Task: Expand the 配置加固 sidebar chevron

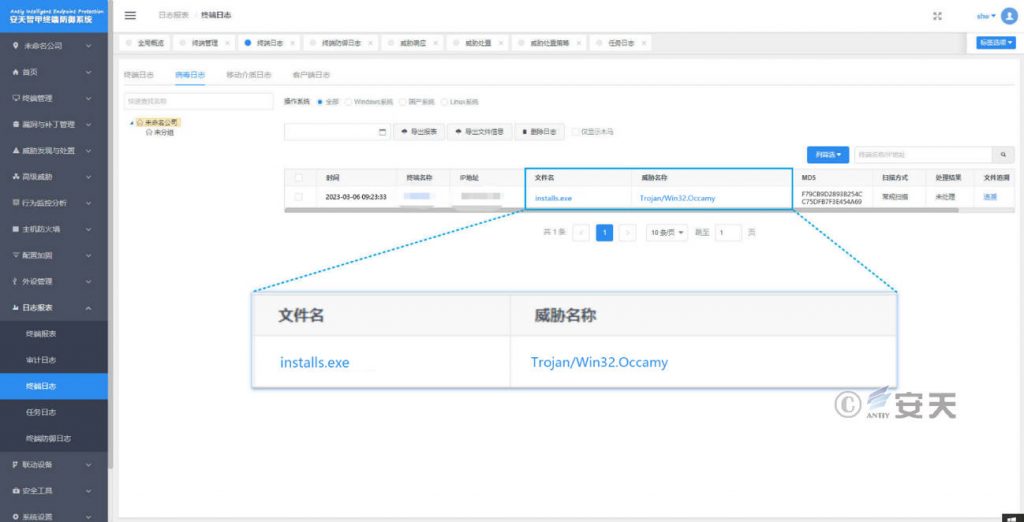Action: [x=88, y=255]
